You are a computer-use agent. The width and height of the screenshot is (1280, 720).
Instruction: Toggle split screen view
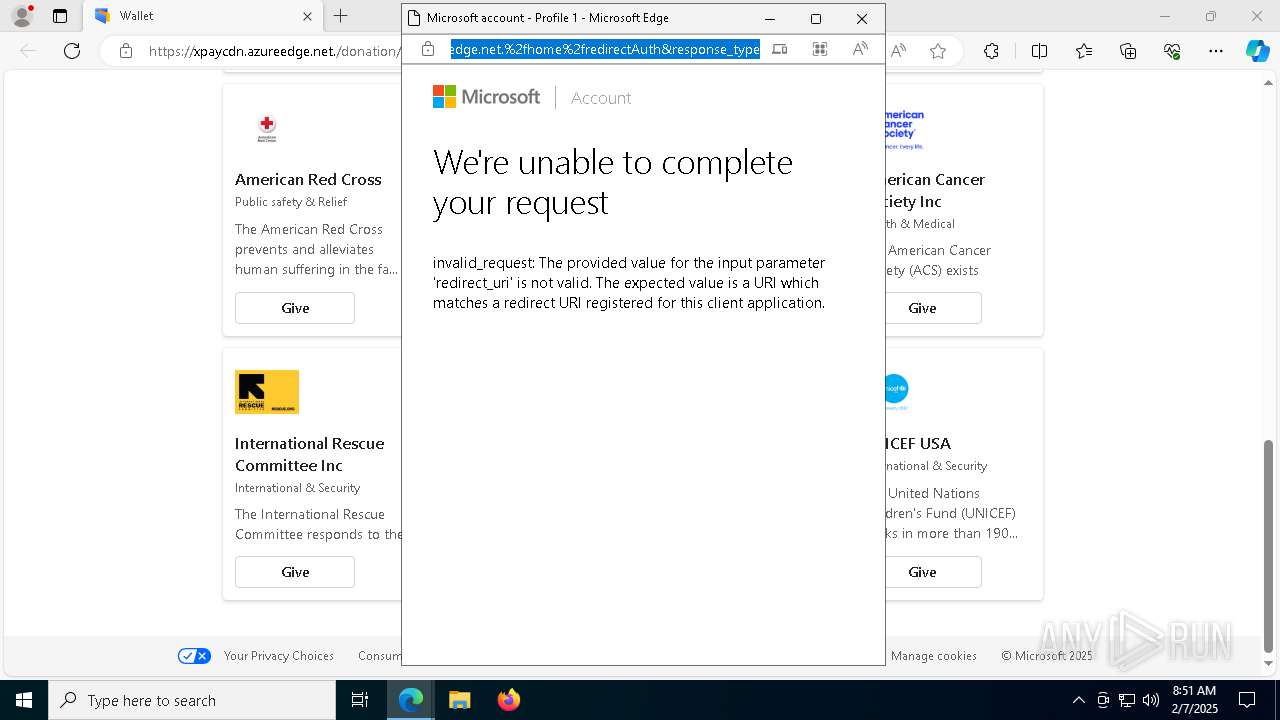(x=1039, y=51)
